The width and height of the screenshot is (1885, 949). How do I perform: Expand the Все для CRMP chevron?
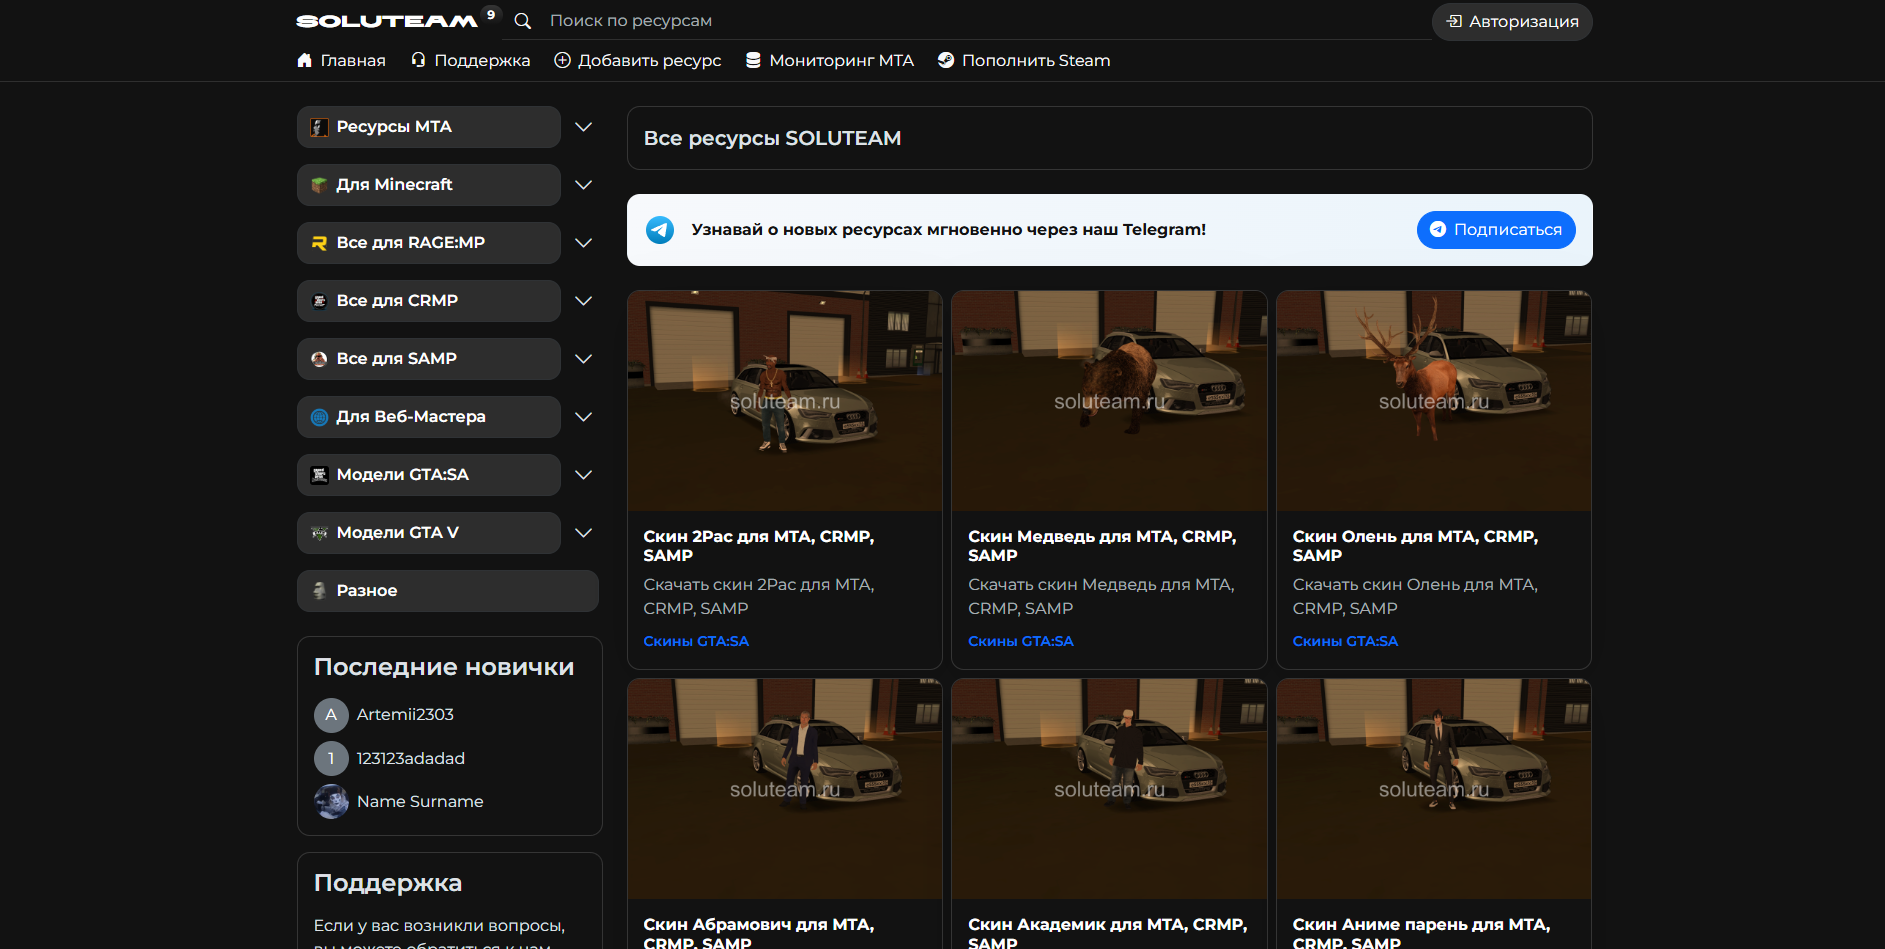click(x=584, y=301)
